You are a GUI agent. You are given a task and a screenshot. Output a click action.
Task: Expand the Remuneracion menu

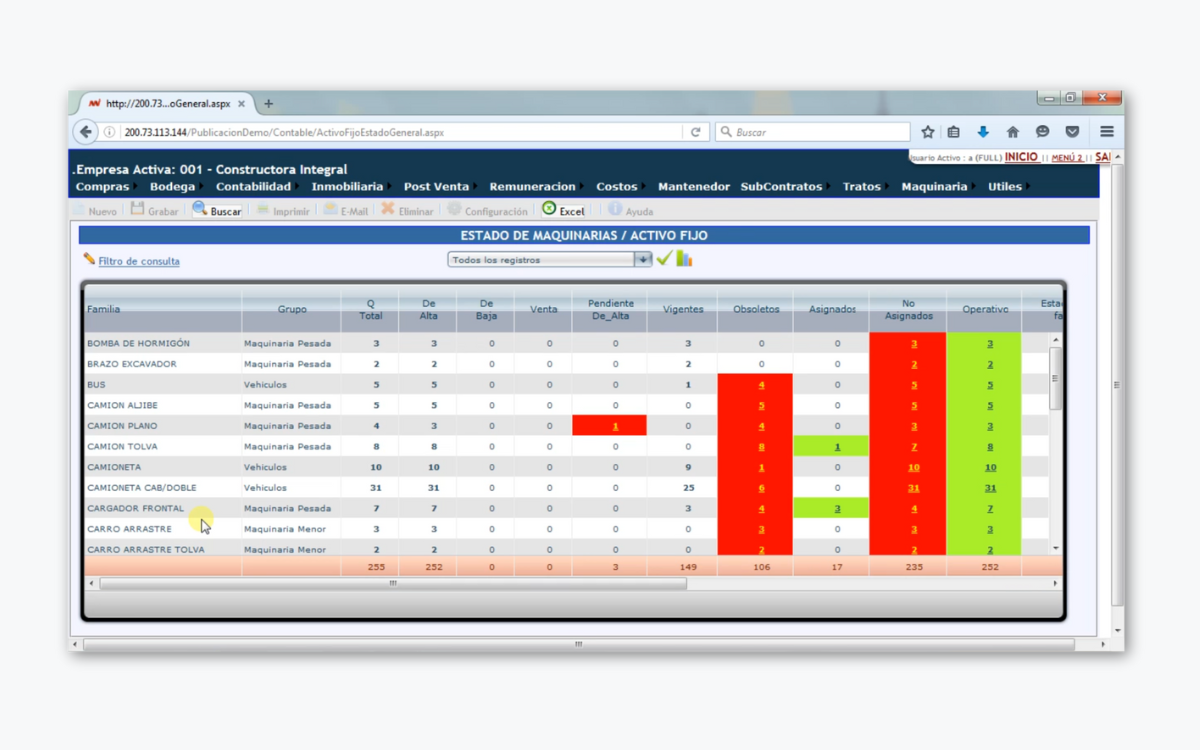click(532, 187)
